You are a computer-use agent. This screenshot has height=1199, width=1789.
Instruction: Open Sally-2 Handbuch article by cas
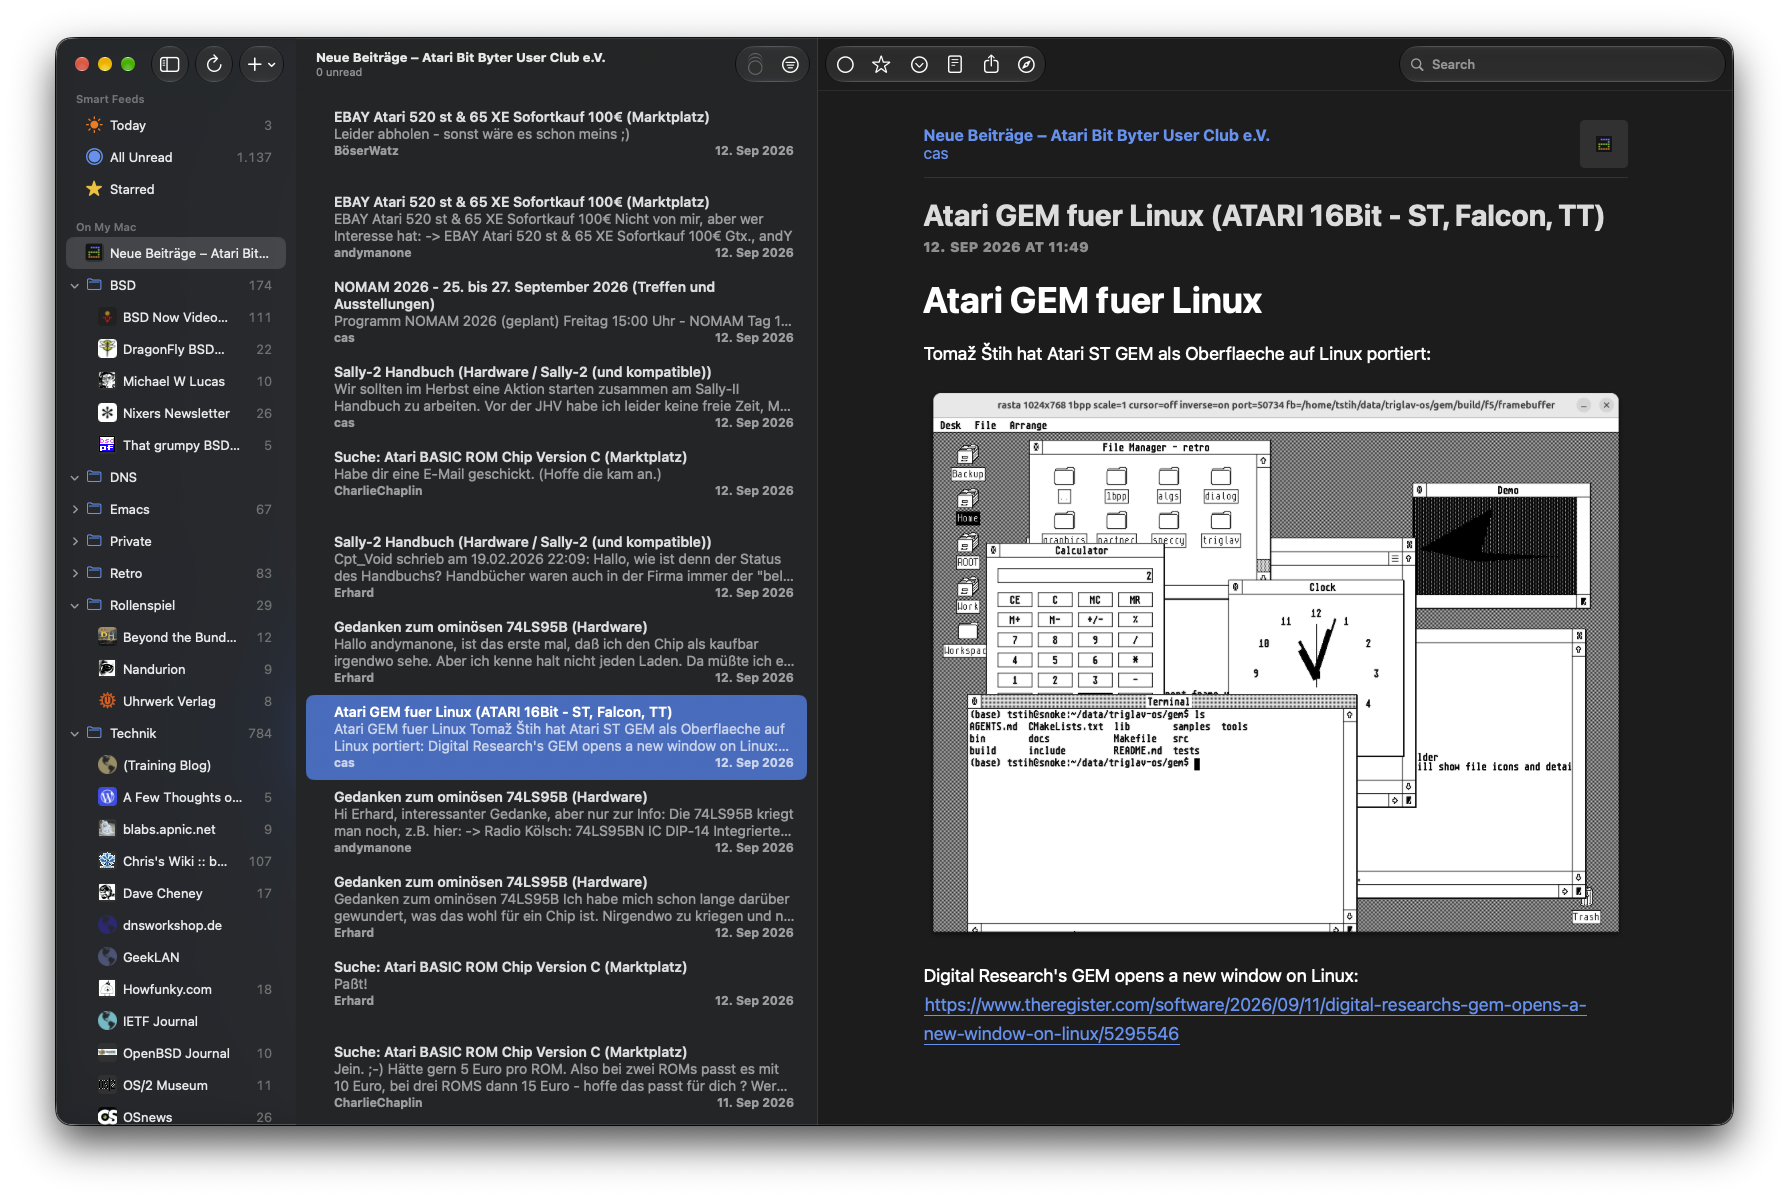pyautogui.click(x=556, y=397)
